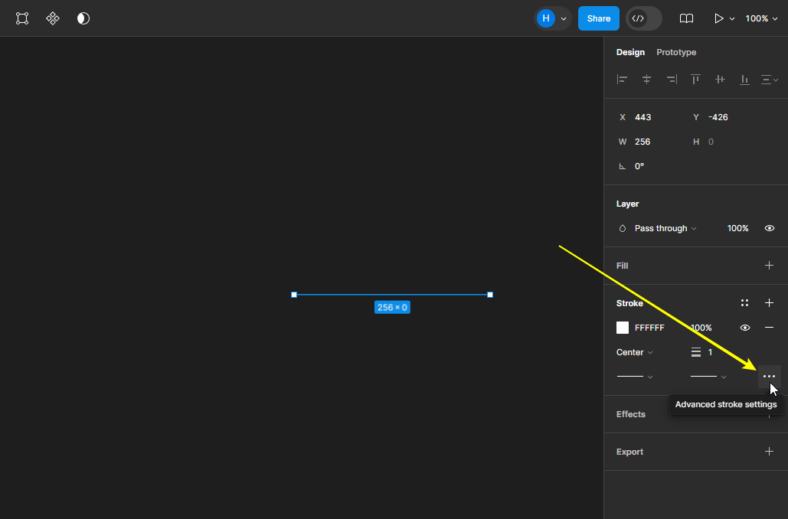
Task: Click the align bottom icon
Action: (745, 79)
